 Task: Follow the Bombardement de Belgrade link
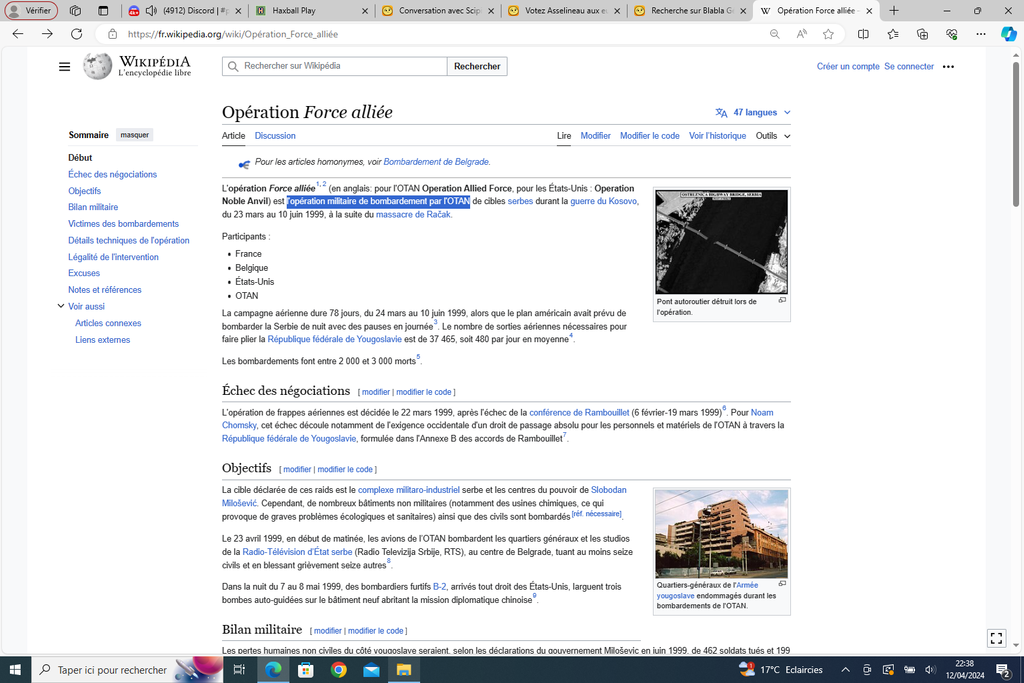(x=436, y=162)
